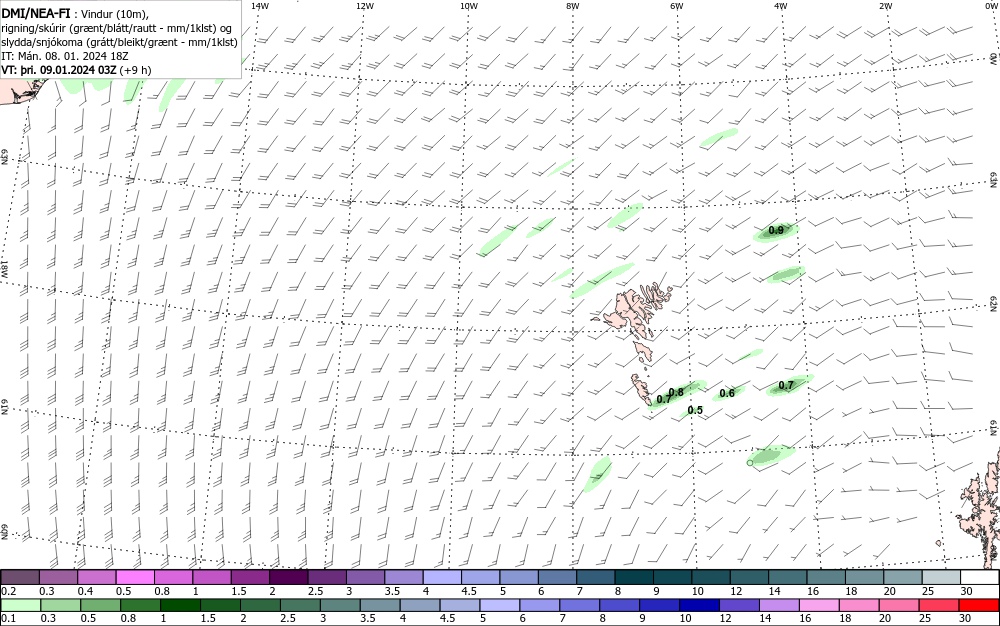Click the 4W longitude label
1000x626 pixels.
pos(781,6)
